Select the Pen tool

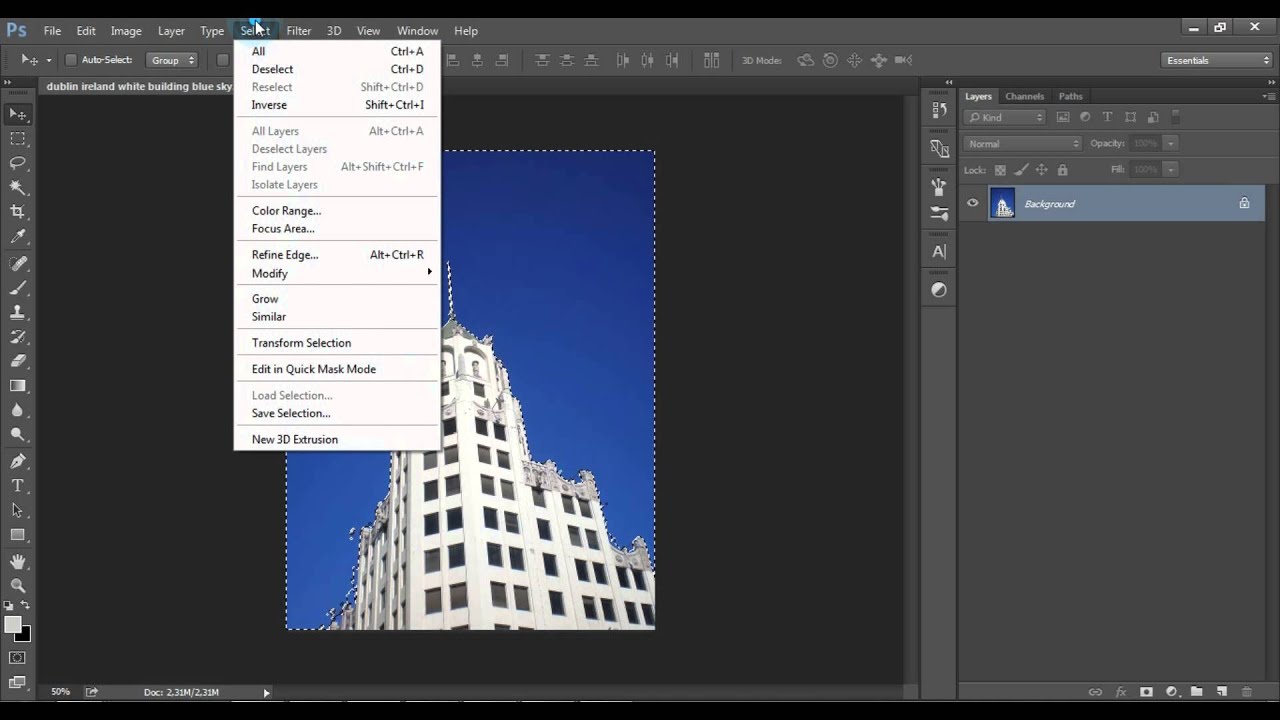coord(18,461)
